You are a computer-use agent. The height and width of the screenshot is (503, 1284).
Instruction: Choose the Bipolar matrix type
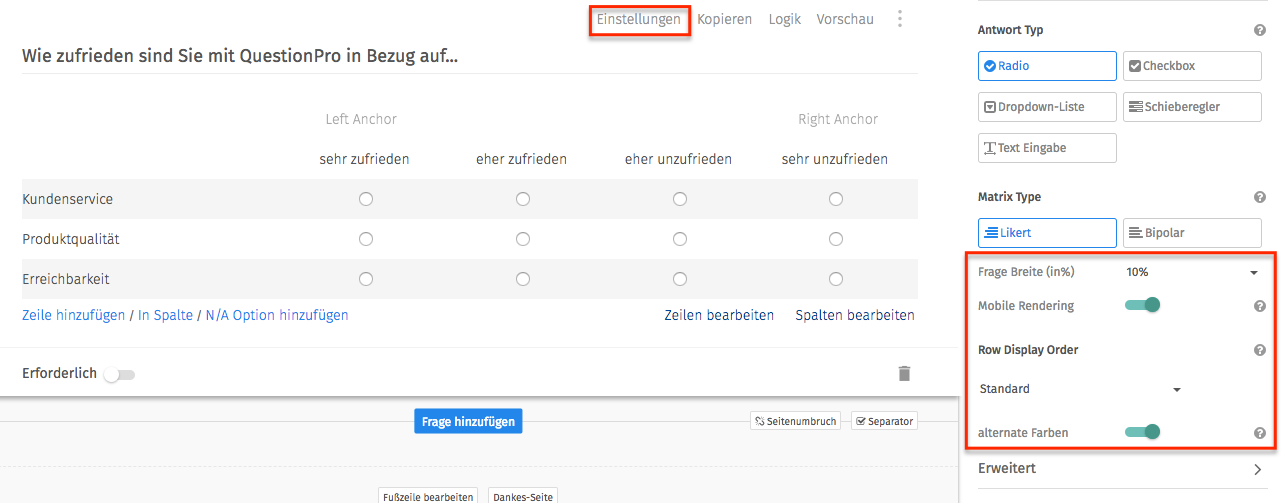coord(1192,233)
